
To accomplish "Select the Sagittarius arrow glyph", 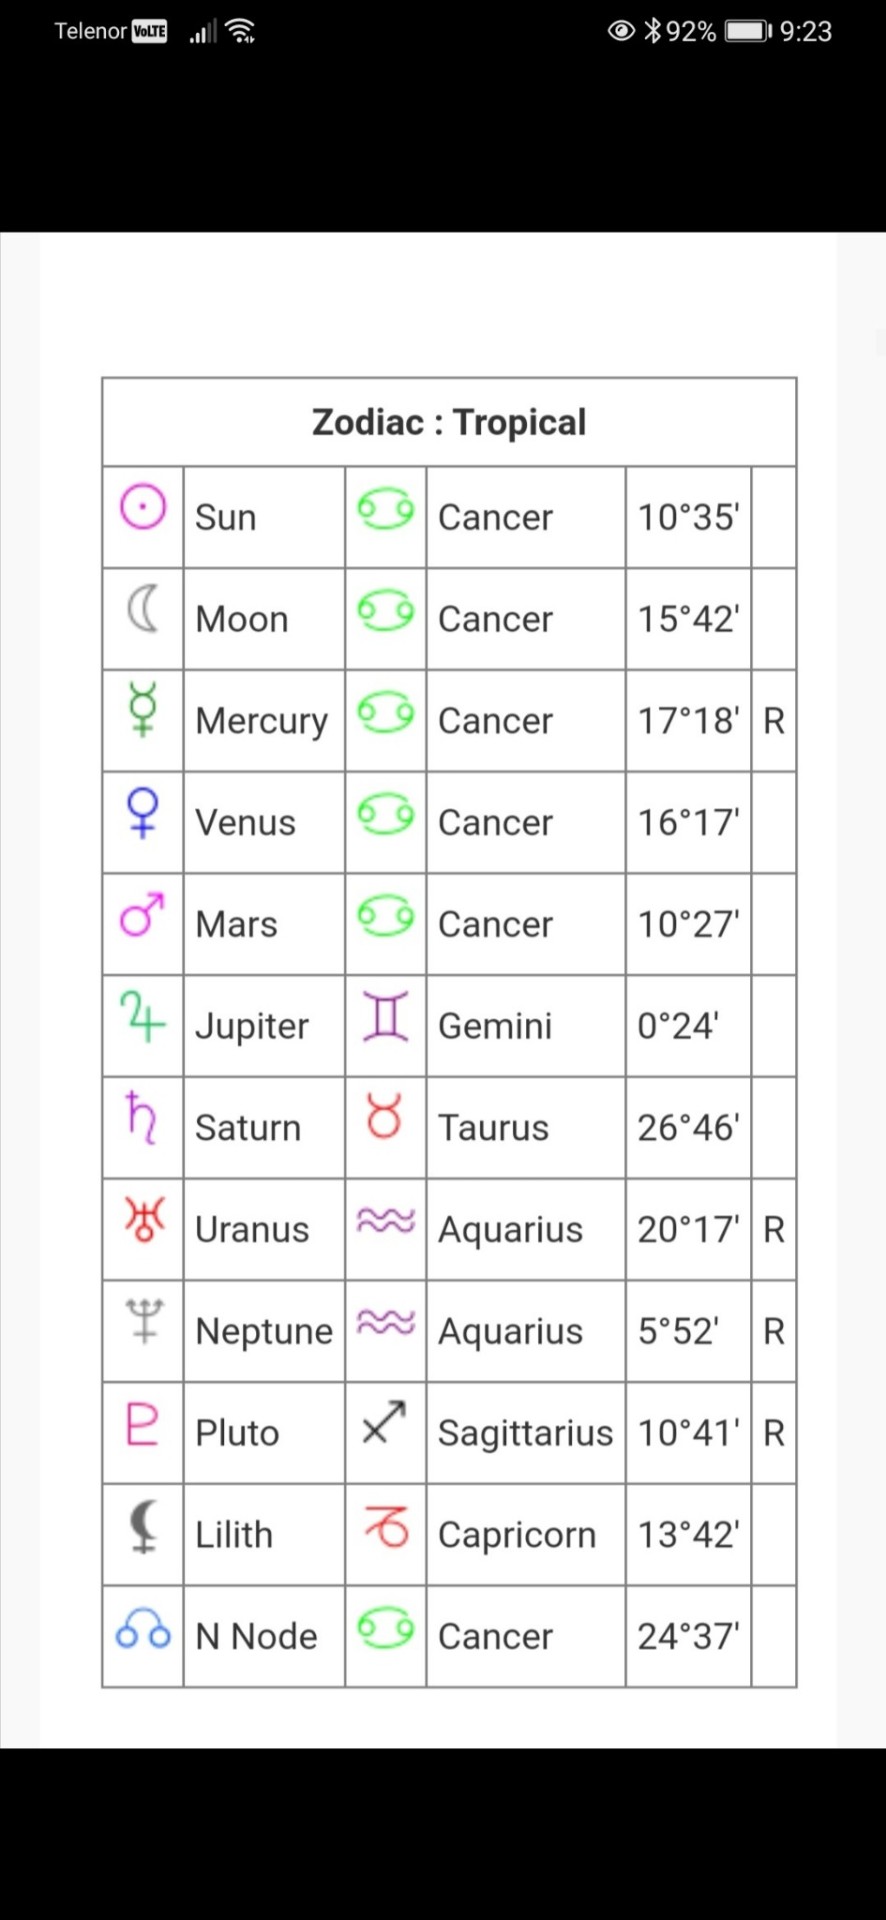I will coord(385,1422).
